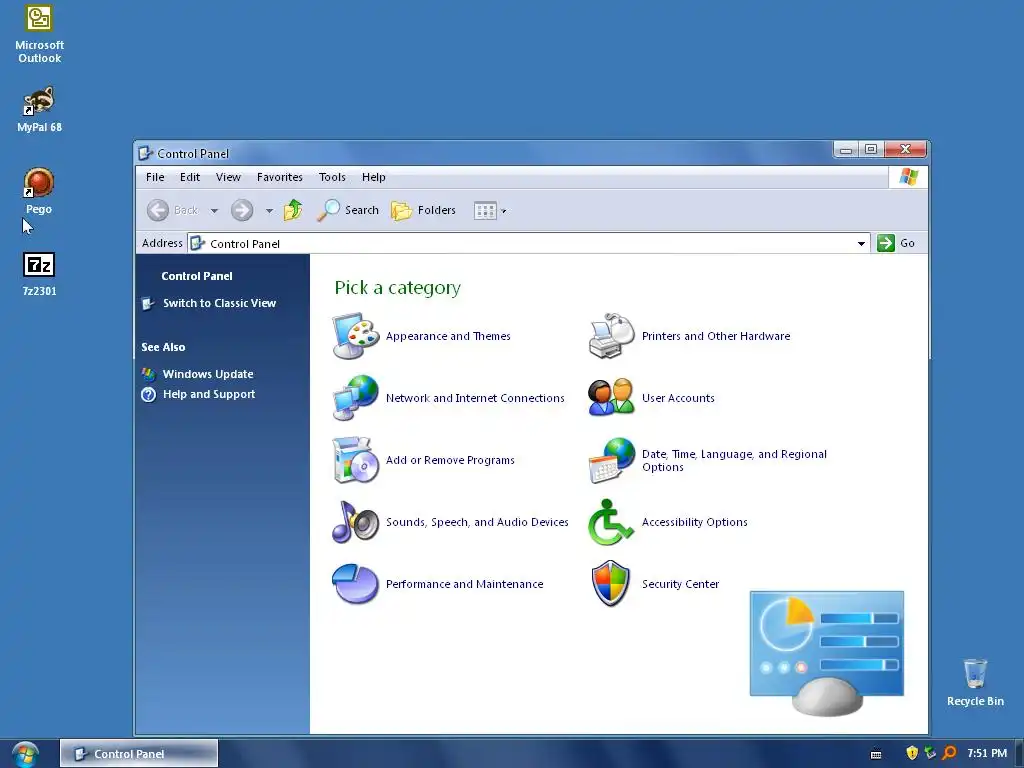Open Sounds, Speech, and Audio Devices icon
1024x768 pixels.
tap(355, 522)
